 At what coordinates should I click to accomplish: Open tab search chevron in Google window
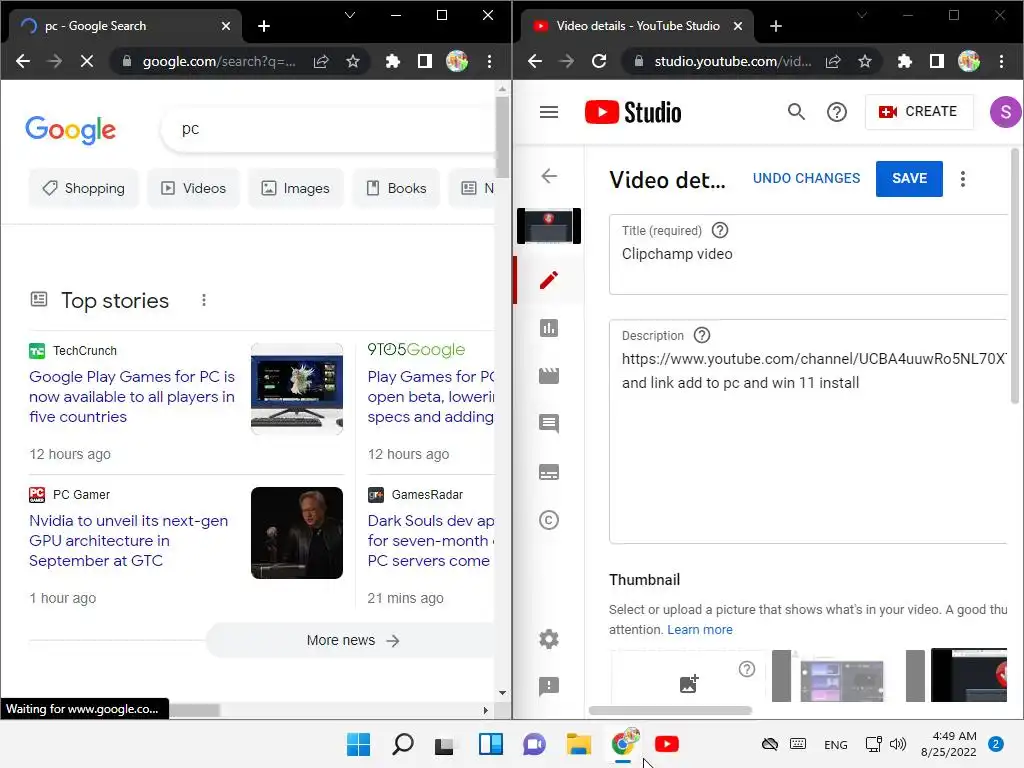click(350, 15)
